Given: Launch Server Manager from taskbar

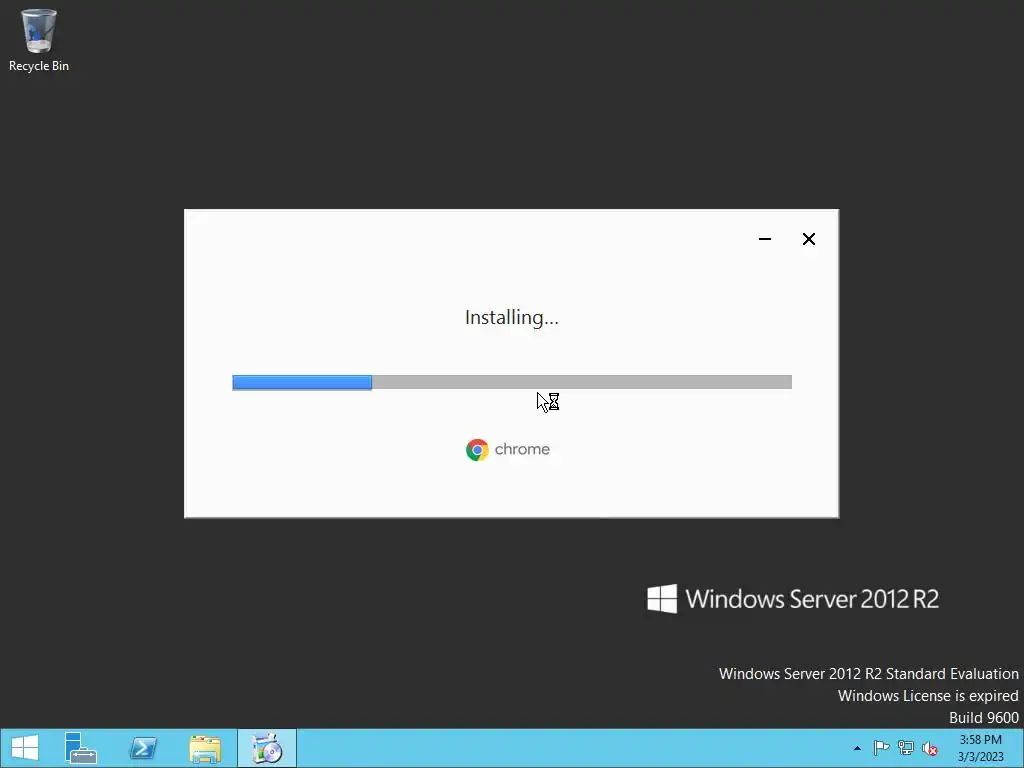Looking at the screenshot, I should coord(81,748).
